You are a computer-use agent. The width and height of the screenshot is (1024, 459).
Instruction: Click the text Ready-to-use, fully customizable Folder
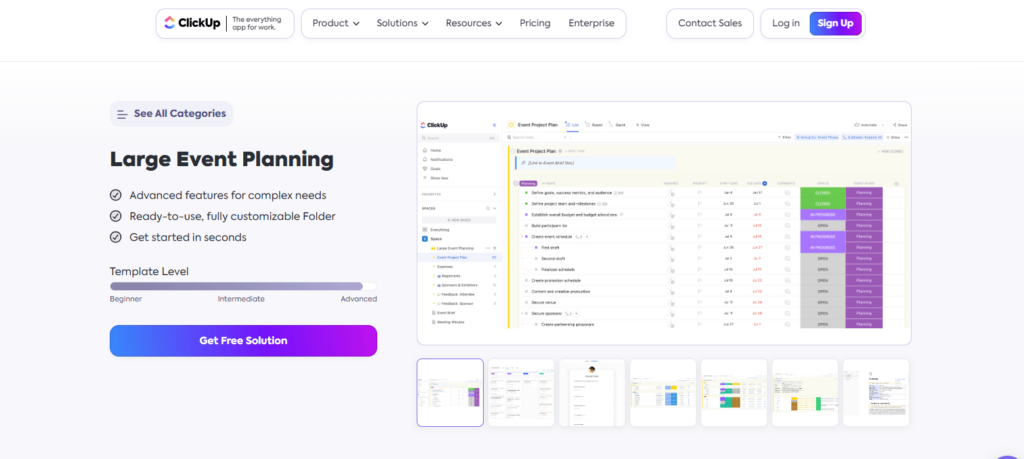232,216
